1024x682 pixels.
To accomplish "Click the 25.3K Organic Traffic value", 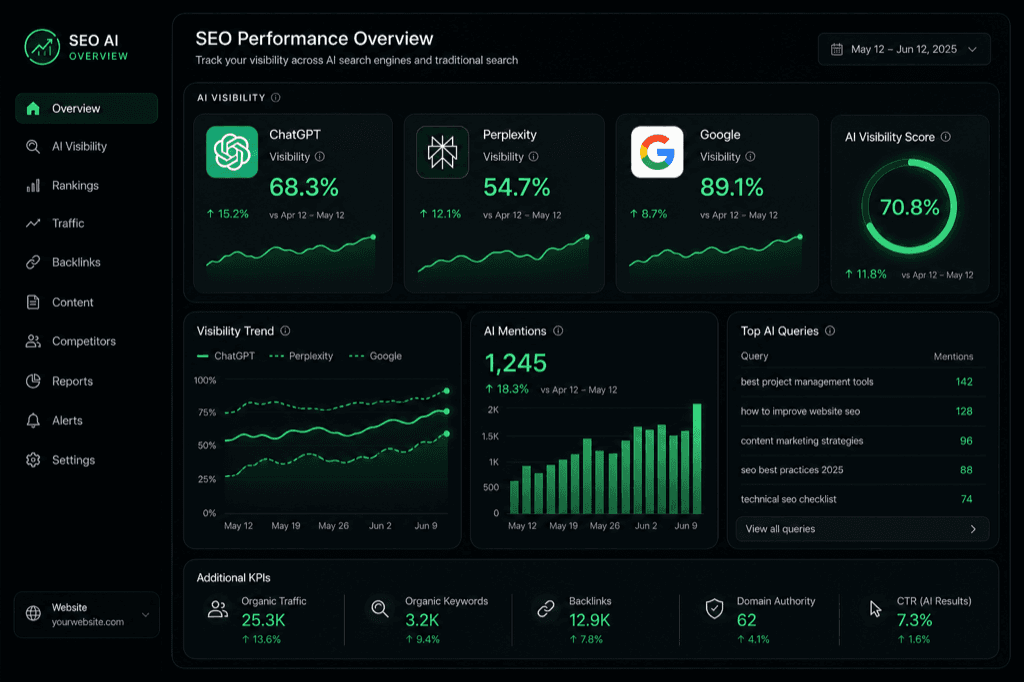I will click(x=263, y=620).
